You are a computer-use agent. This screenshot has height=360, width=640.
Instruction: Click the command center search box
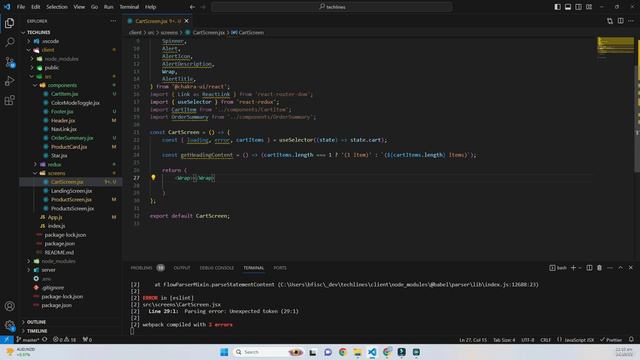pyautogui.click(x=332, y=7)
